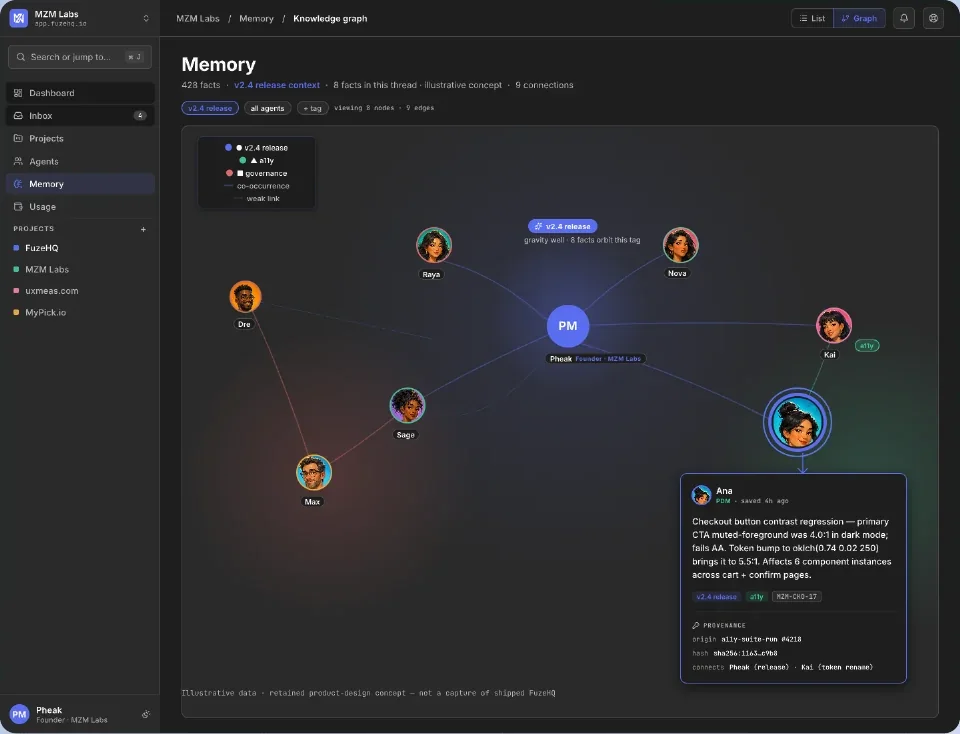Click the a11y legend entry

[257, 160]
